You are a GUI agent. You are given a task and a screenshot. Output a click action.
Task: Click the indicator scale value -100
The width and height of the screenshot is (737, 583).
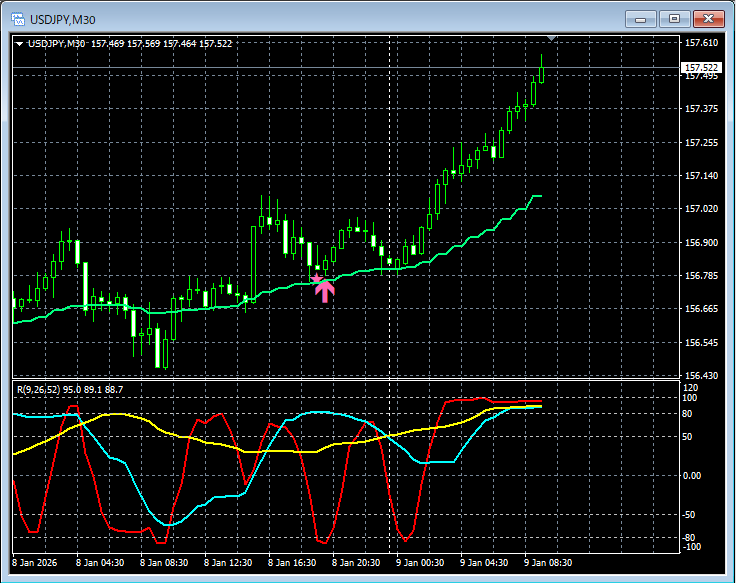692,547
